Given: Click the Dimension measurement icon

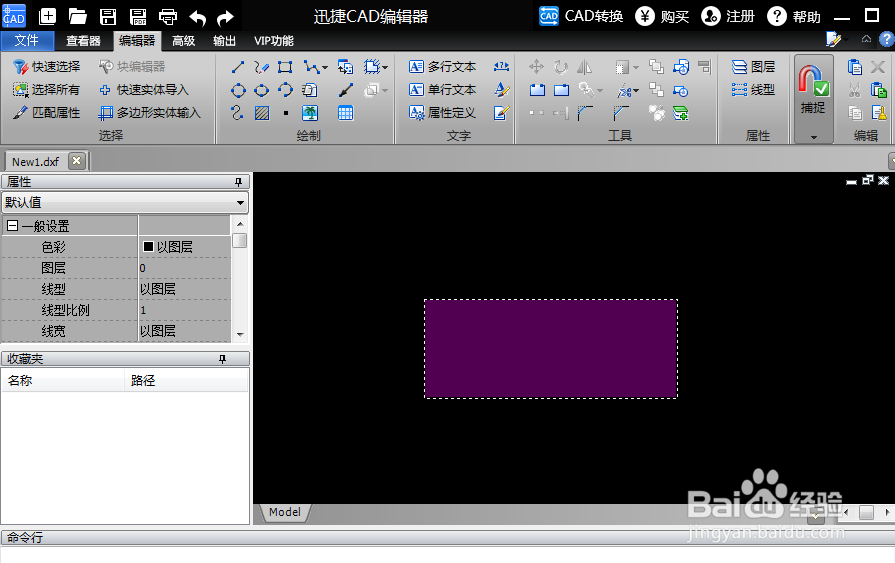Looking at the screenshot, I should (501, 67).
